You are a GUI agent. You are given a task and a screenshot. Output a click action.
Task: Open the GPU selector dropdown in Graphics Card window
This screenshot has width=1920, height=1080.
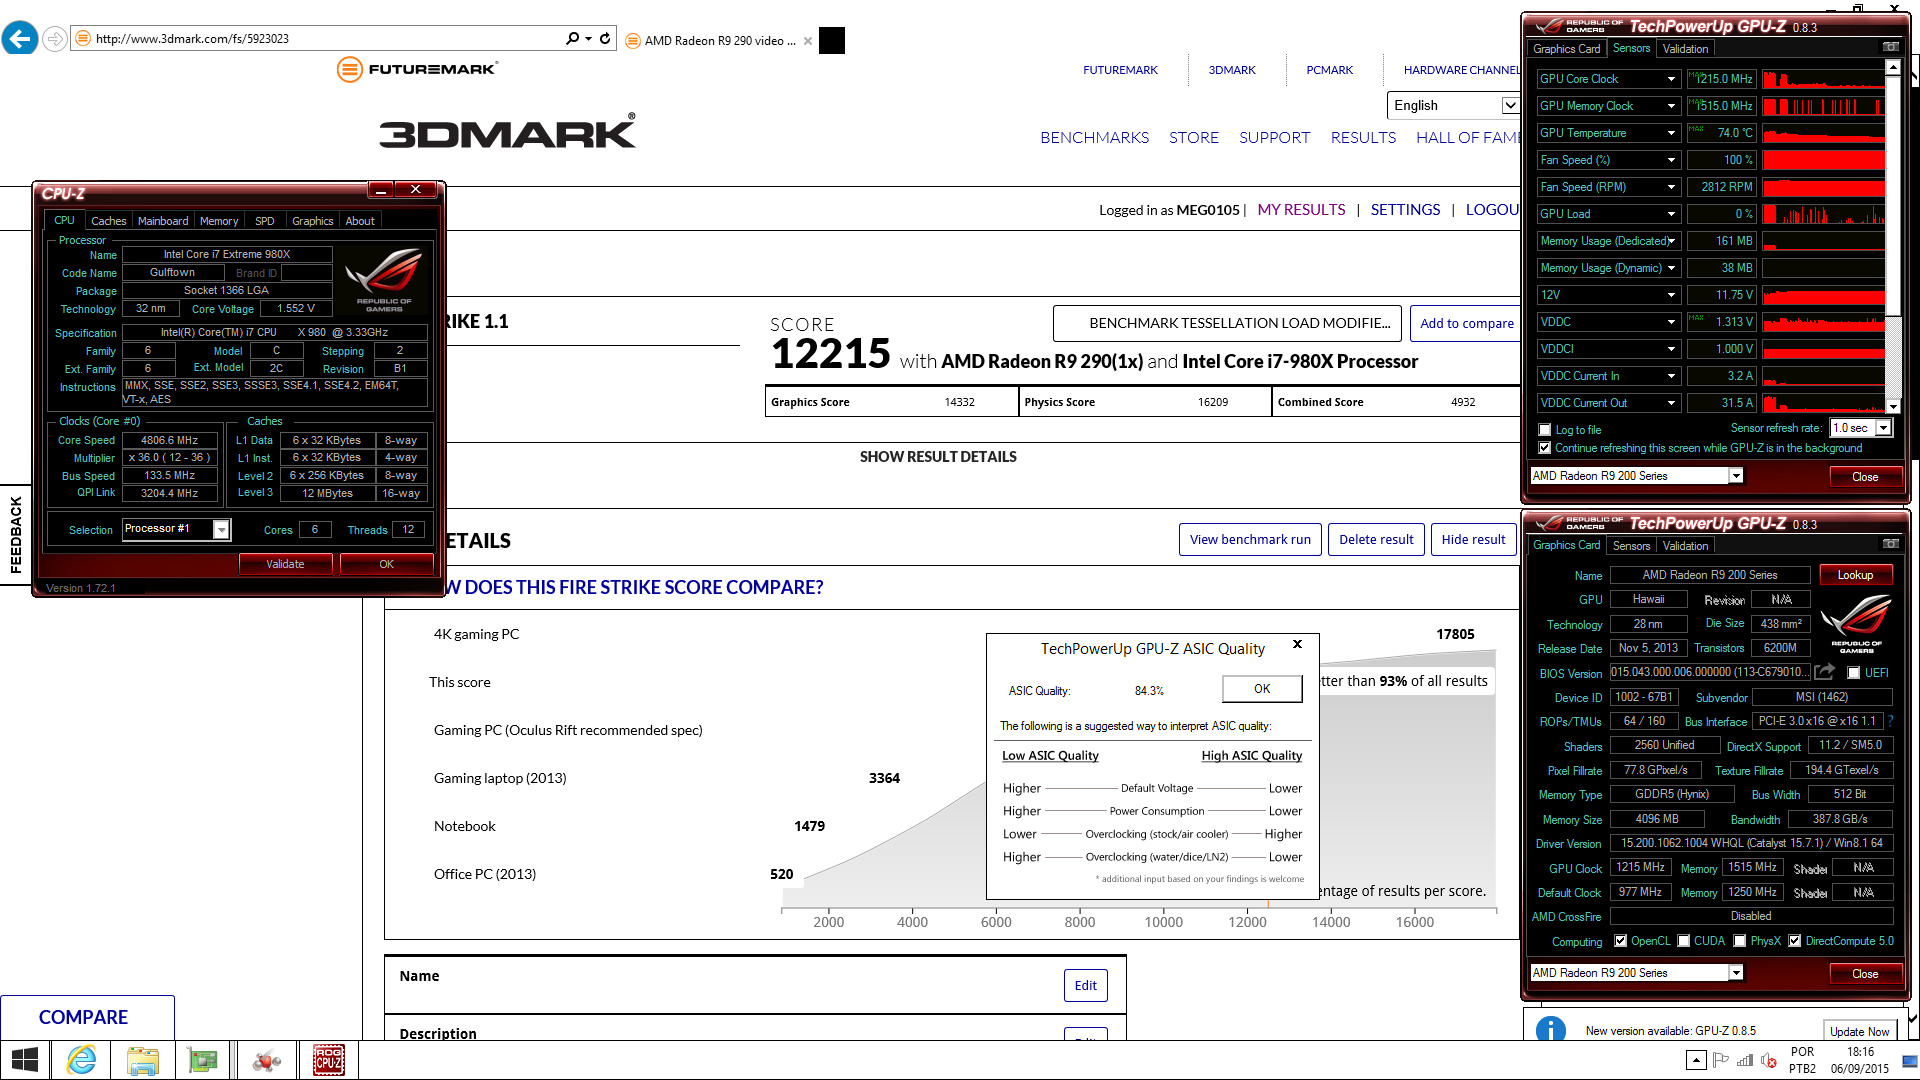1736,972
